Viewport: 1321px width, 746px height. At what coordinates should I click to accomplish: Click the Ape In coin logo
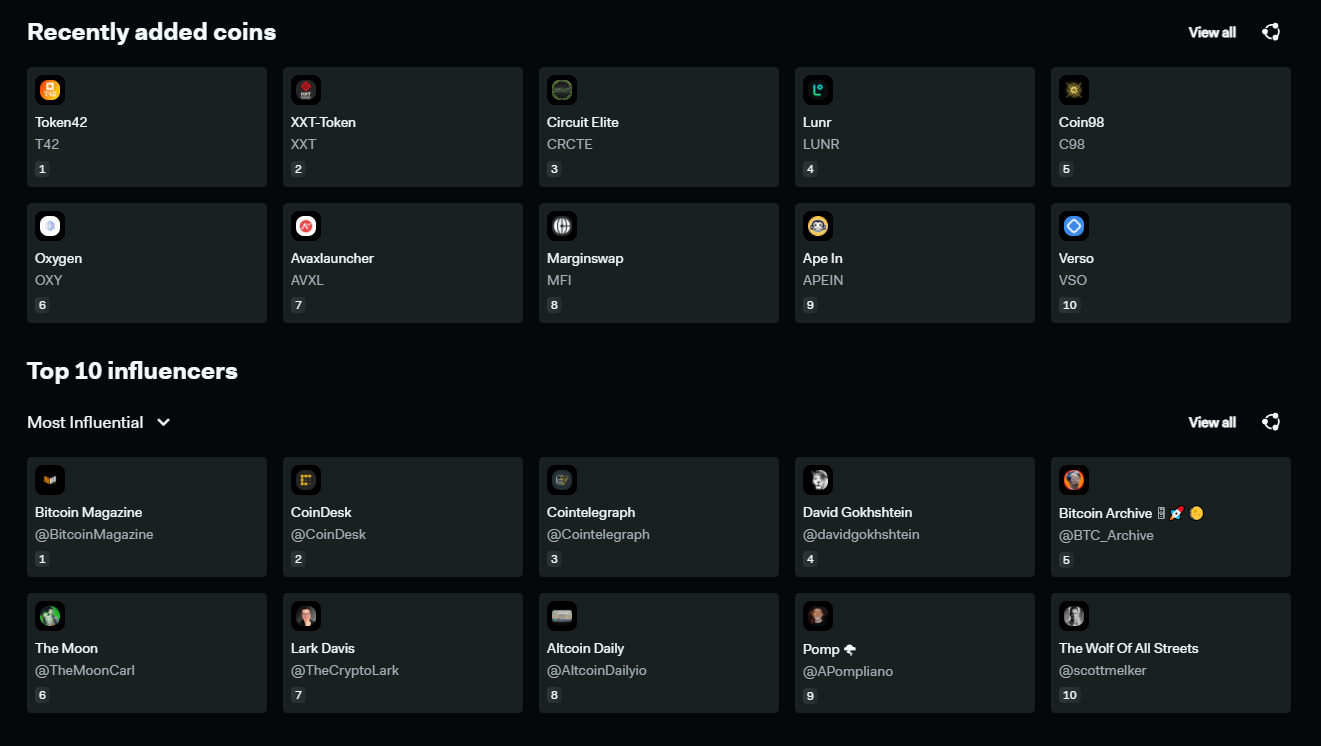(818, 226)
